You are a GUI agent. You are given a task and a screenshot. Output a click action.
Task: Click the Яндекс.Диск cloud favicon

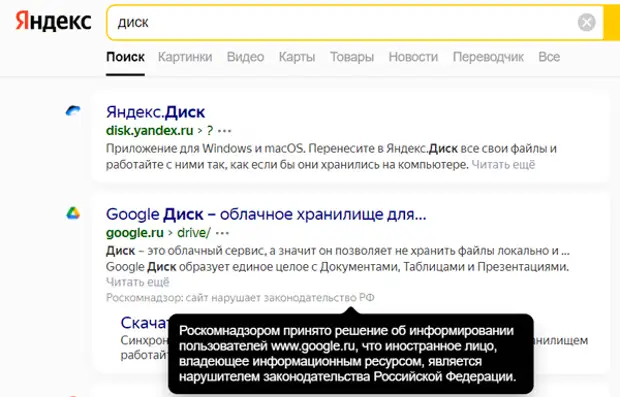[x=73, y=111]
